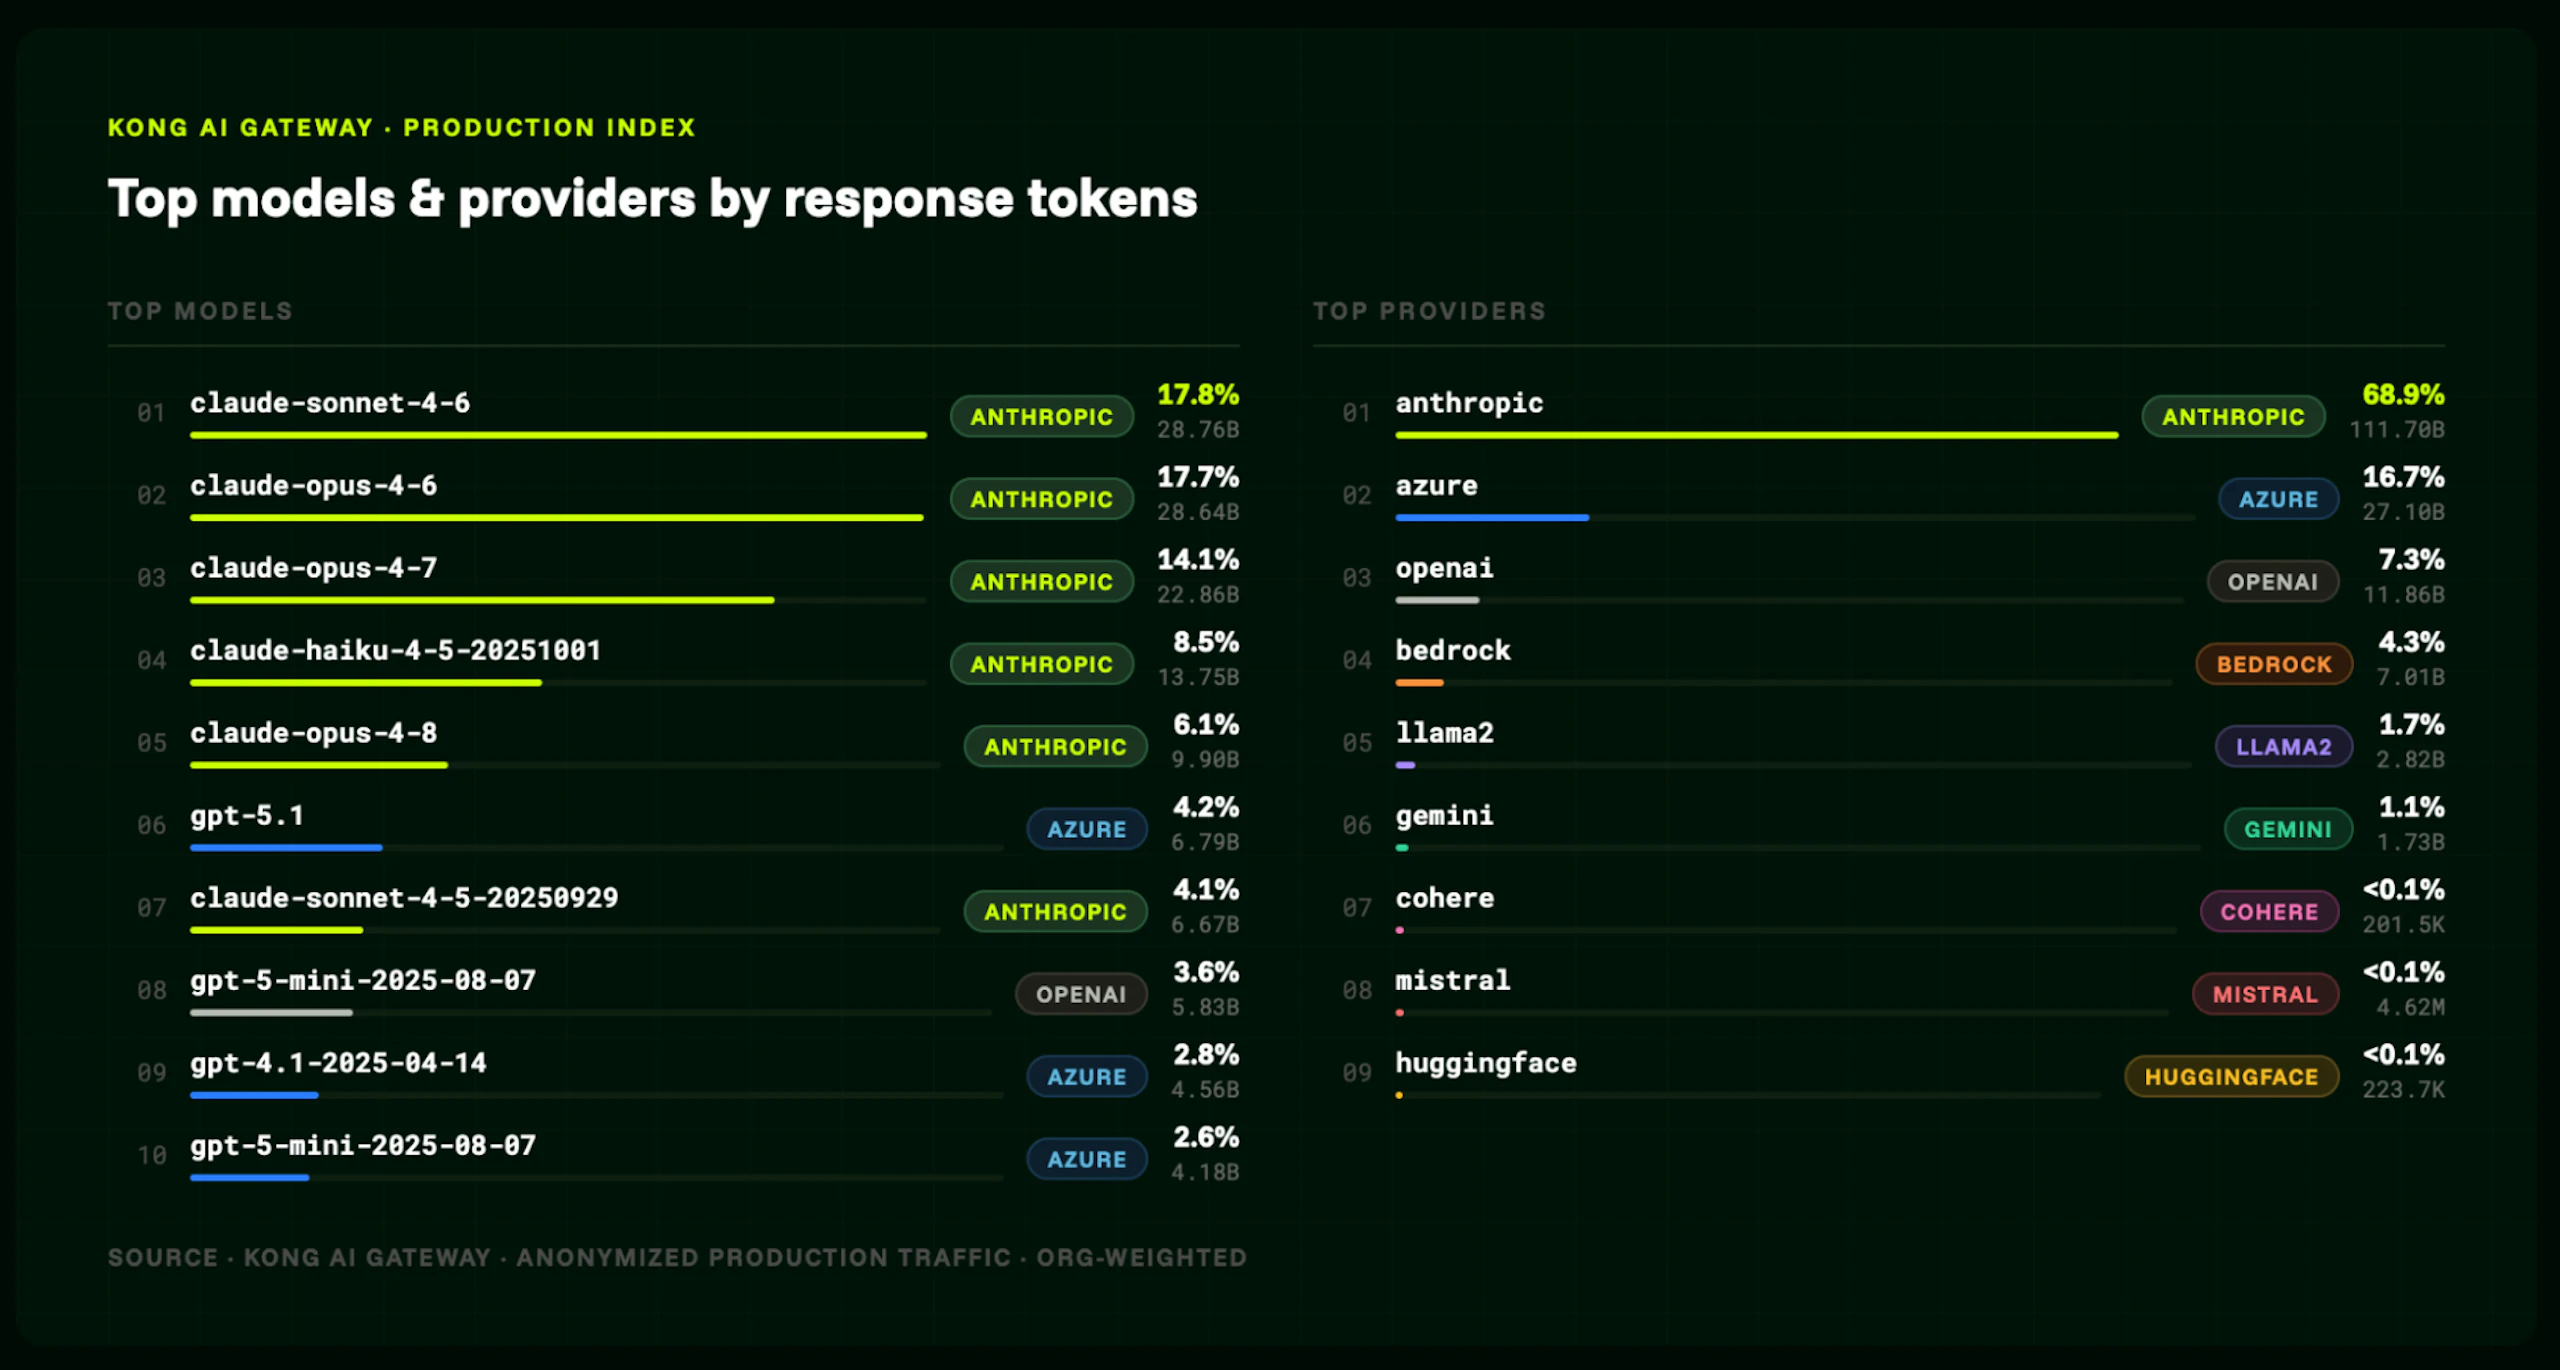Click the 4.2% share for gpt-5.1

[1206, 807]
